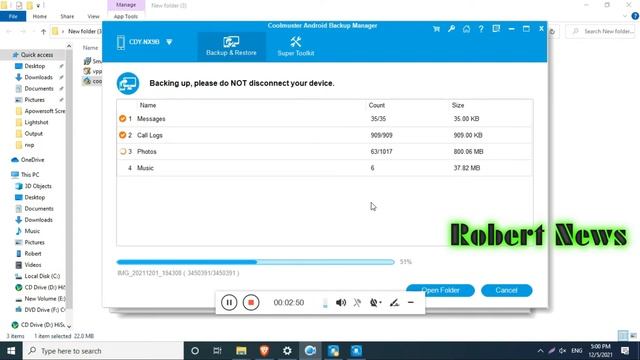Viewport: 640px width, 360px height.
Task: Open File Explorer from taskbar
Action: [241, 351]
